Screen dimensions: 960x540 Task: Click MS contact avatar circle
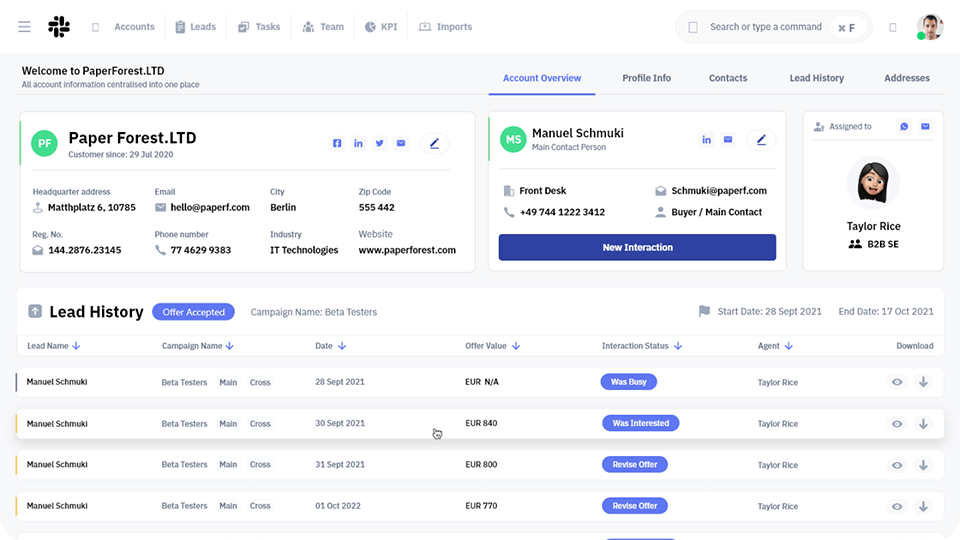coord(513,140)
